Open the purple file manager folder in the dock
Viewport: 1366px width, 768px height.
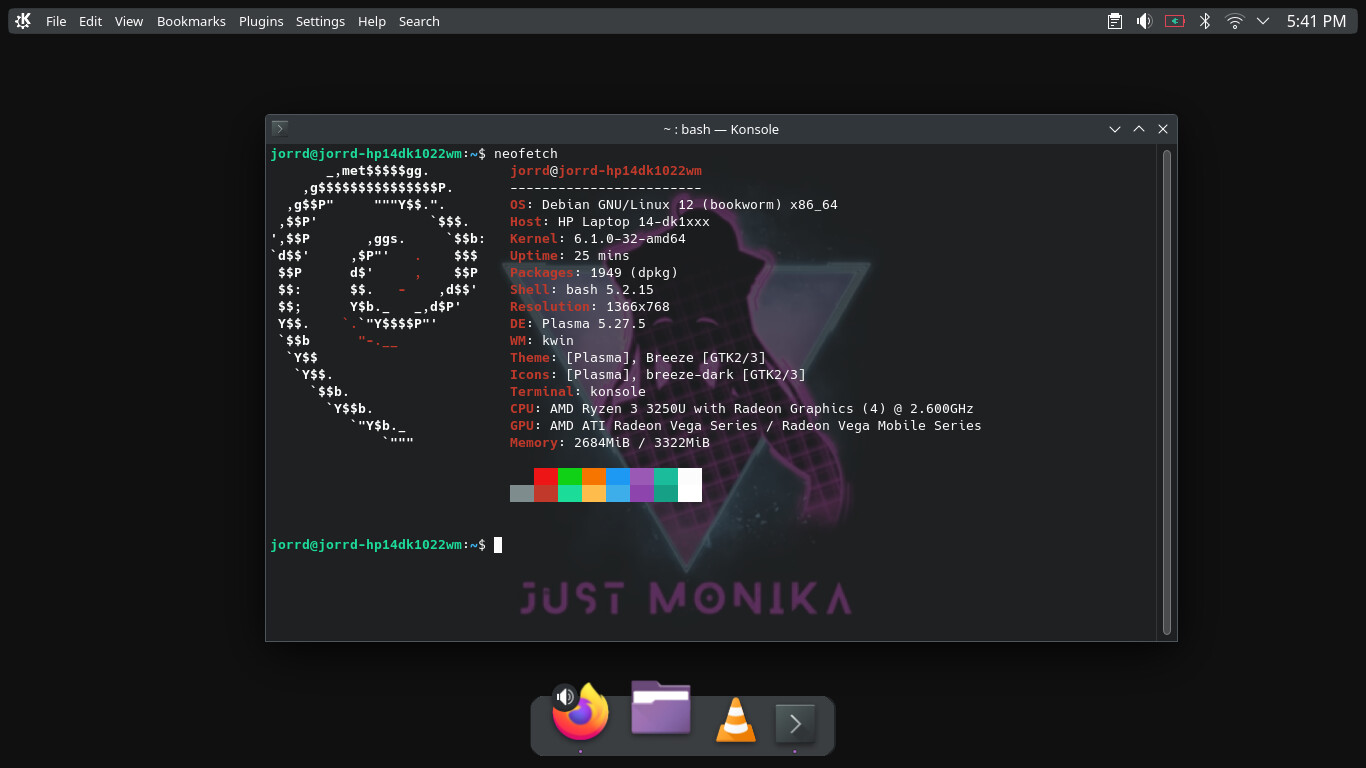(661, 708)
